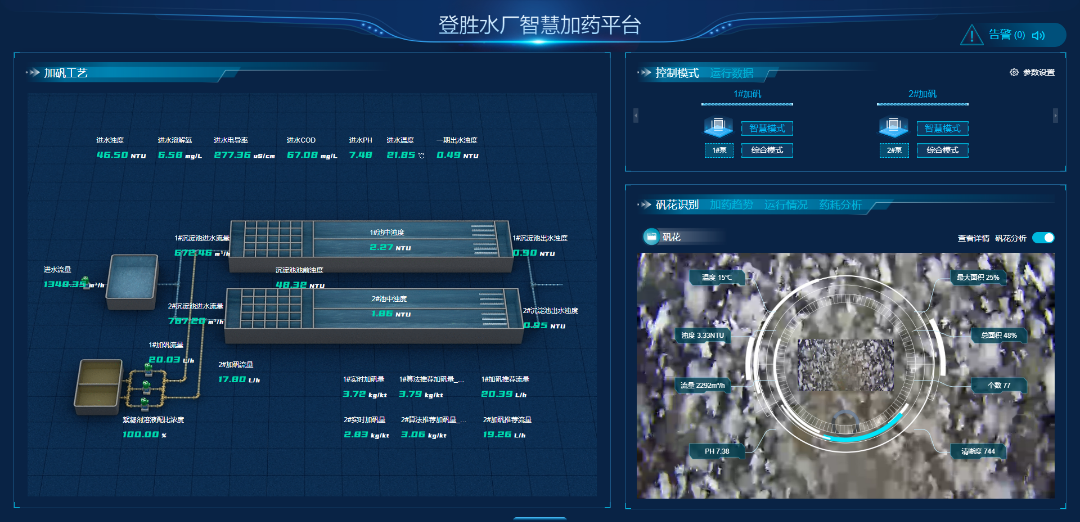Click the 2292m³/h flow tag
The width and height of the screenshot is (1080, 522).
704,385
